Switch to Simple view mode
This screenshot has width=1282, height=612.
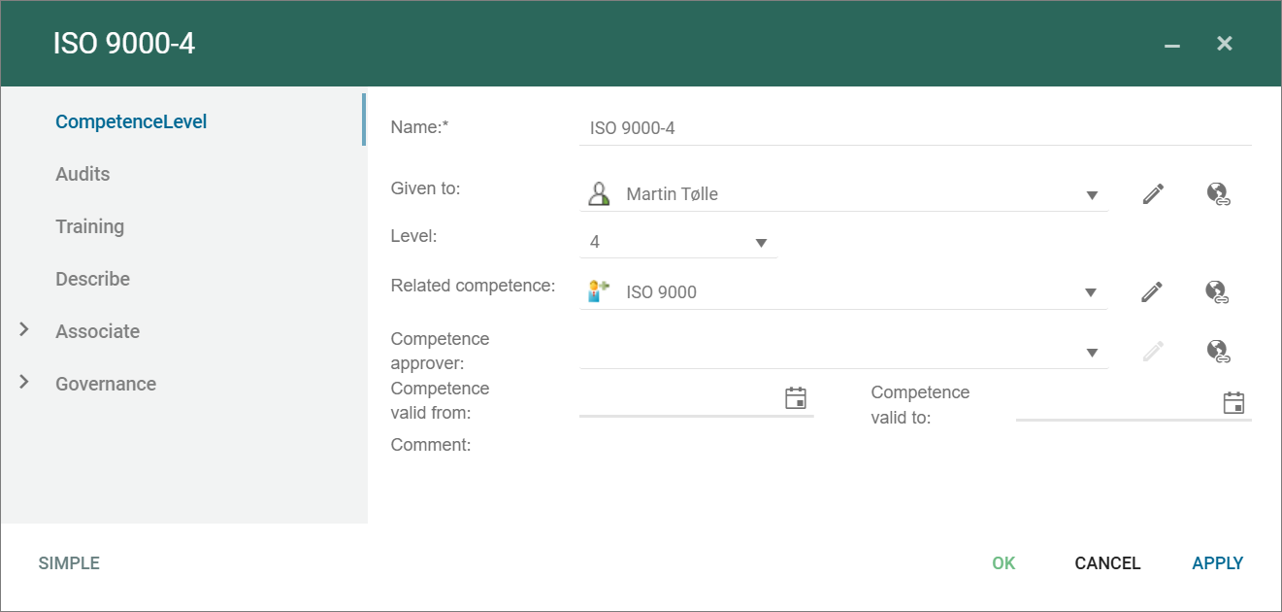69,563
